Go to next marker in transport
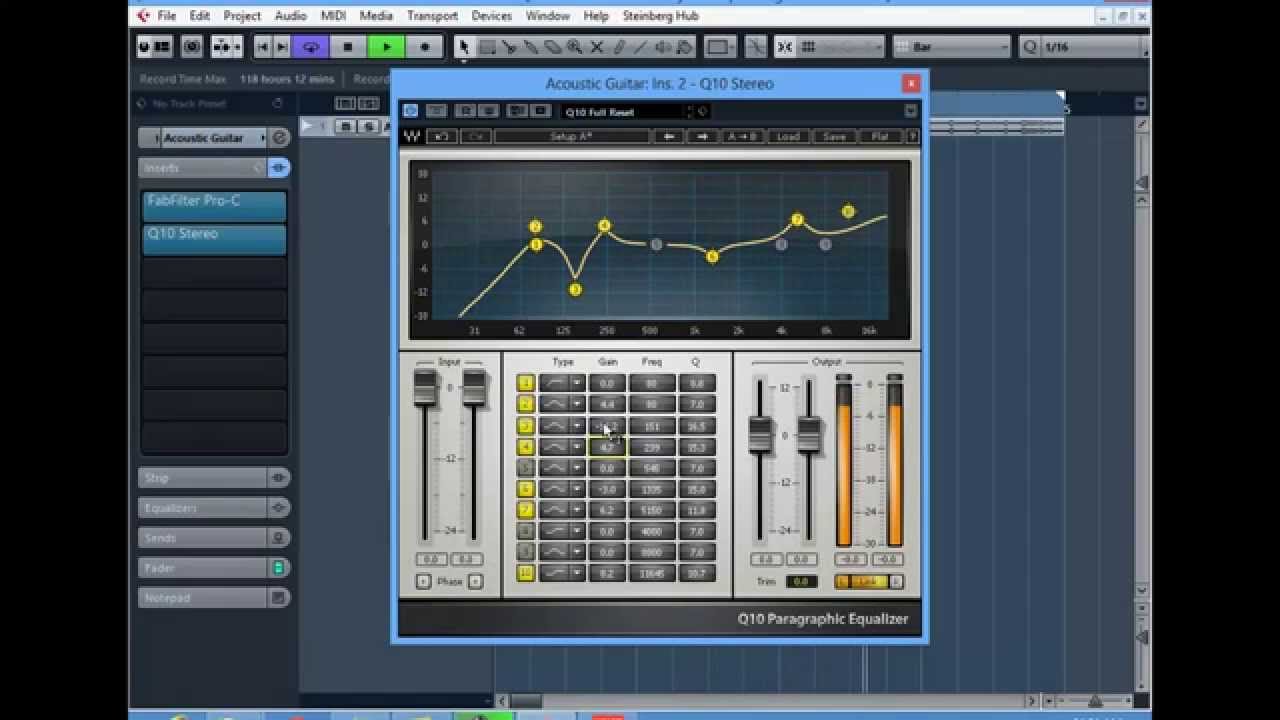Image resolution: width=1280 pixels, height=720 pixels. [281, 46]
